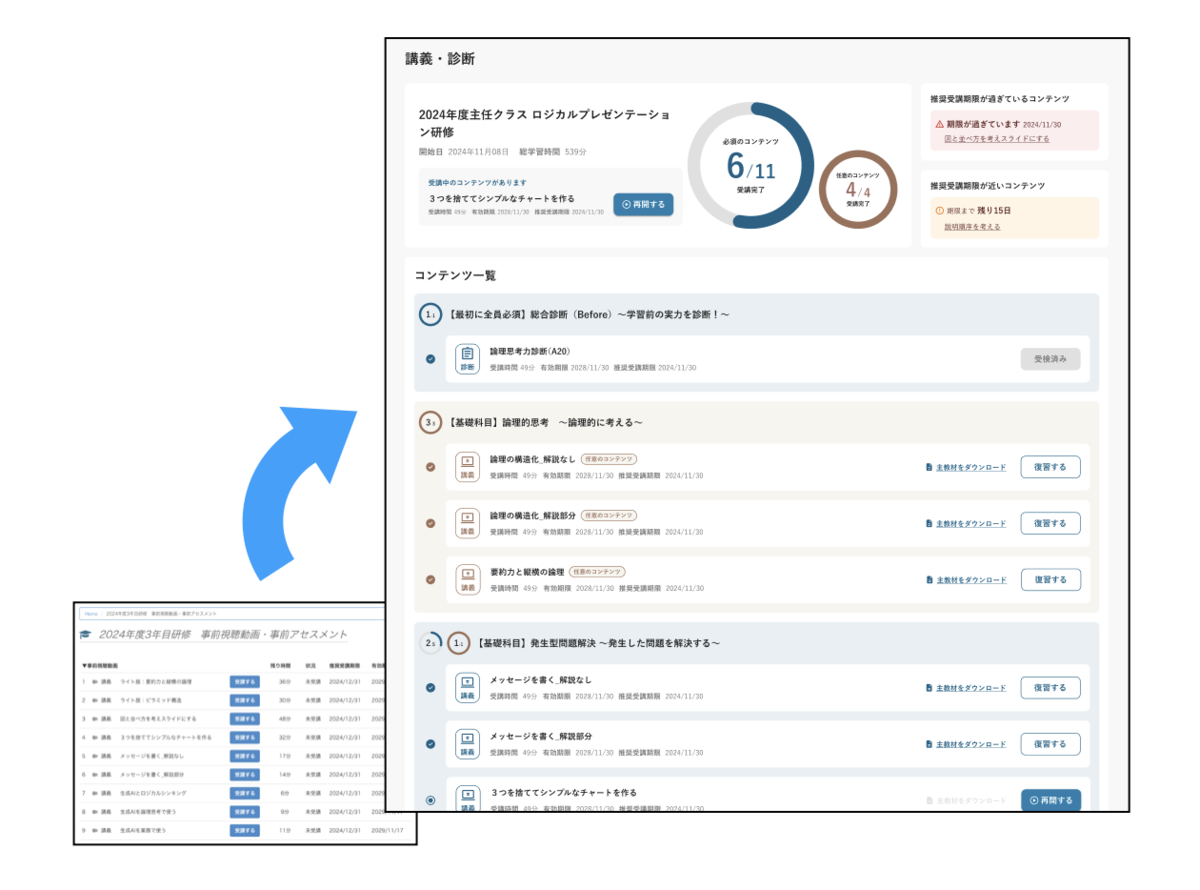
Task: Open the 説明順序を考える link
Action: coord(972,227)
